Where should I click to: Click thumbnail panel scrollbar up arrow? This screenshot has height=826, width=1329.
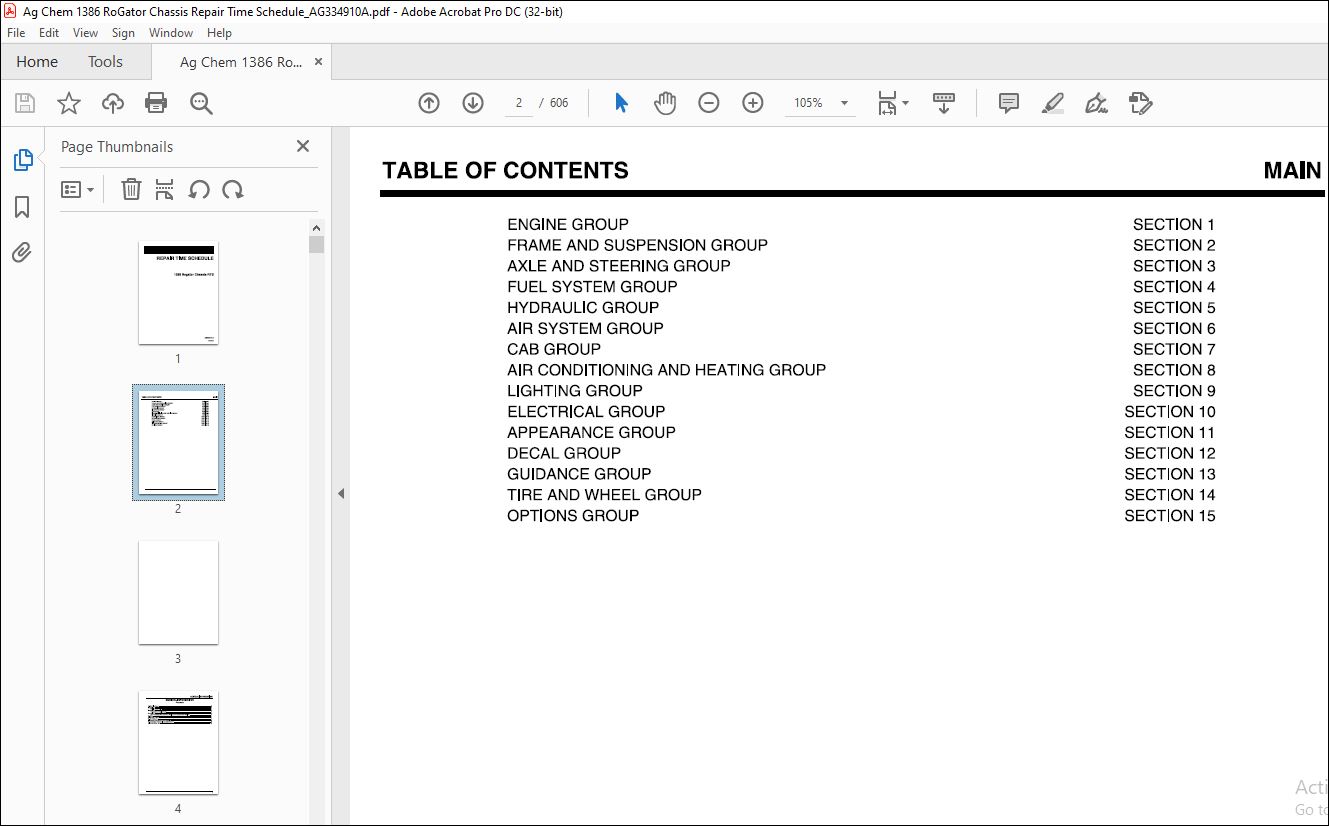tap(316, 227)
